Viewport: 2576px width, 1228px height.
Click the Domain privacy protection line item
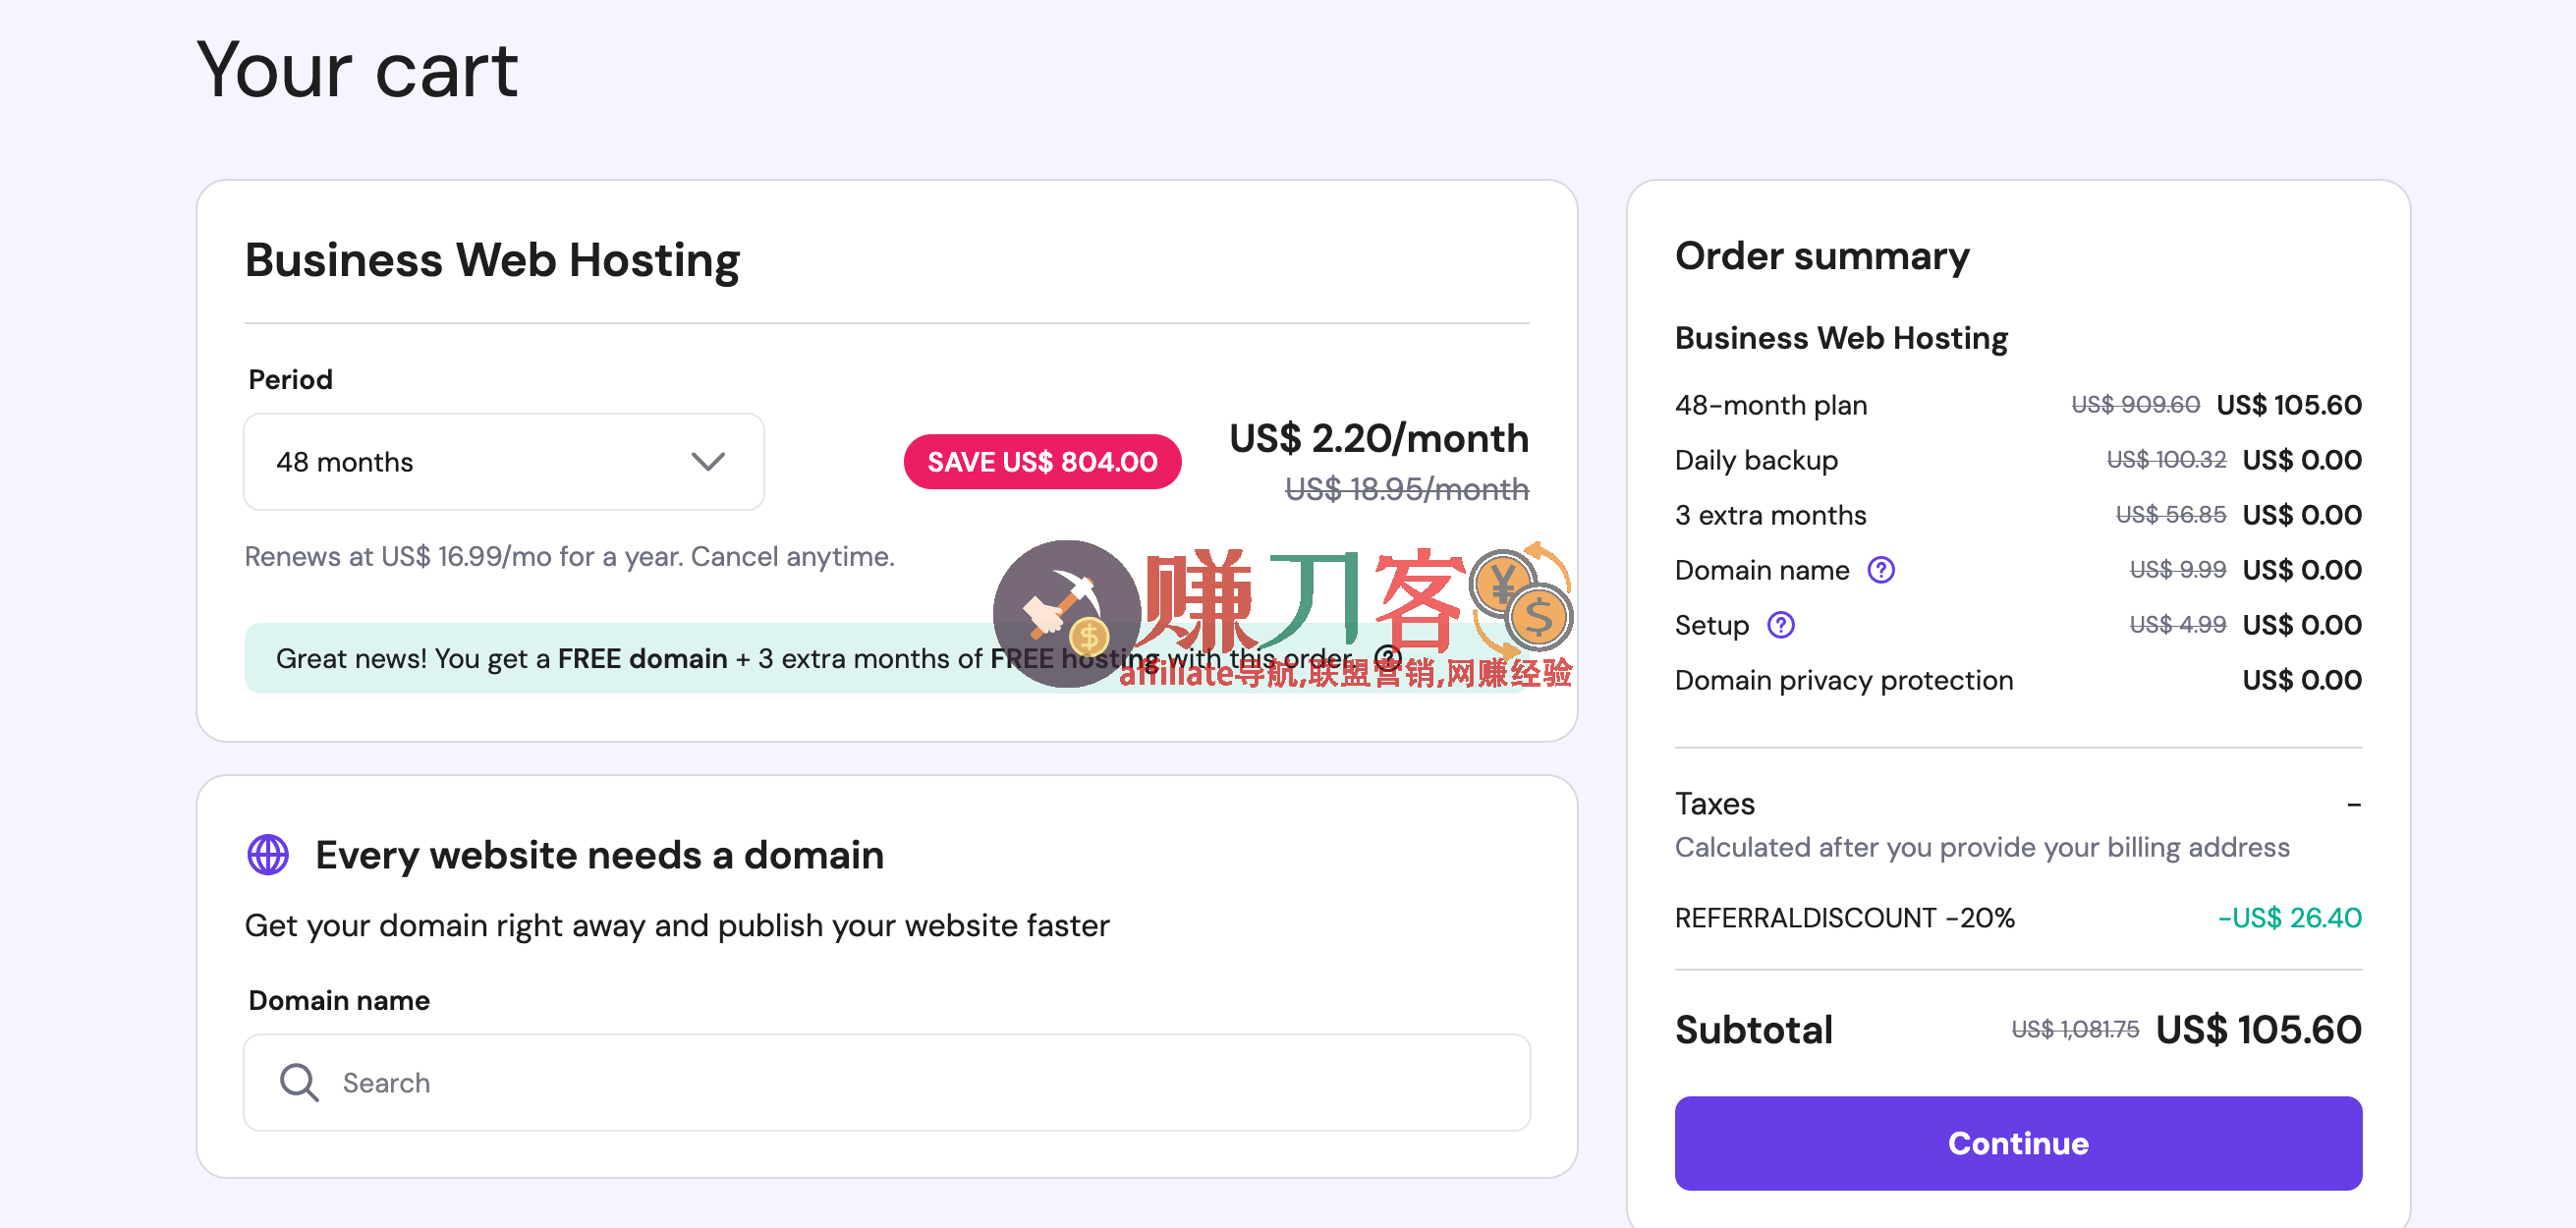(x=1843, y=680)
